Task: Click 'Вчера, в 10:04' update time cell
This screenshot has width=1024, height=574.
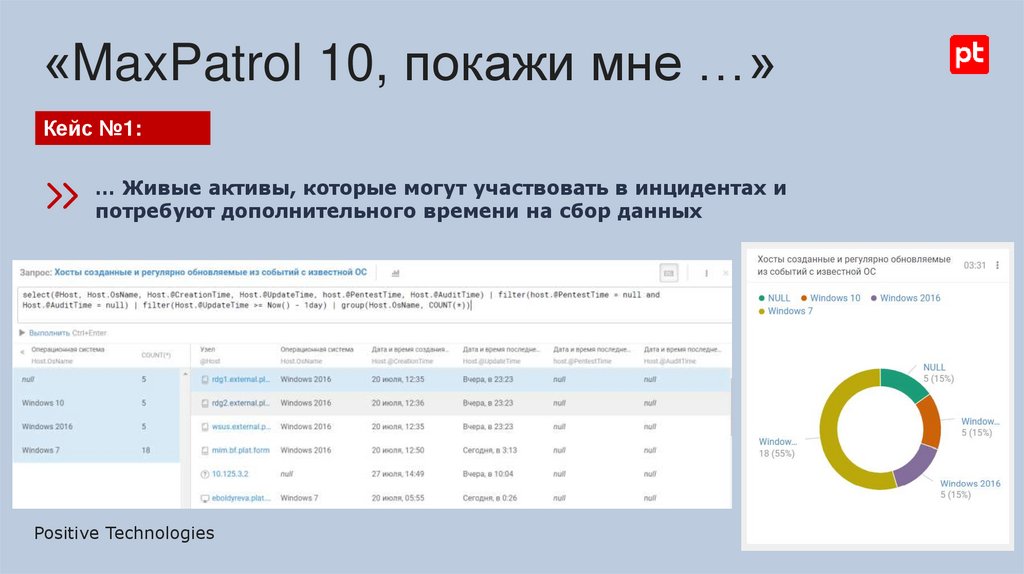Action: (x=488, y=474)
